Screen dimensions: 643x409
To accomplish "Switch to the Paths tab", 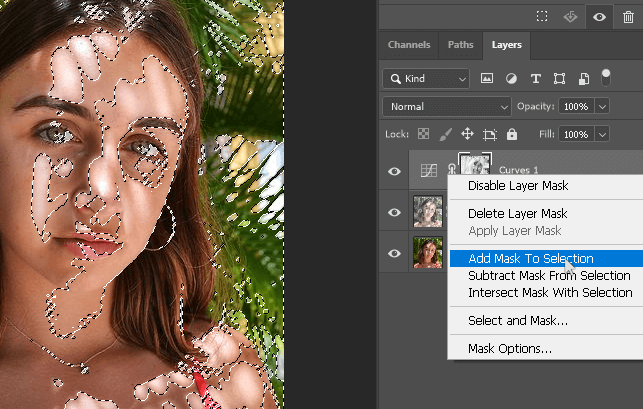I will pyautogui.click(x=461, y=45).
